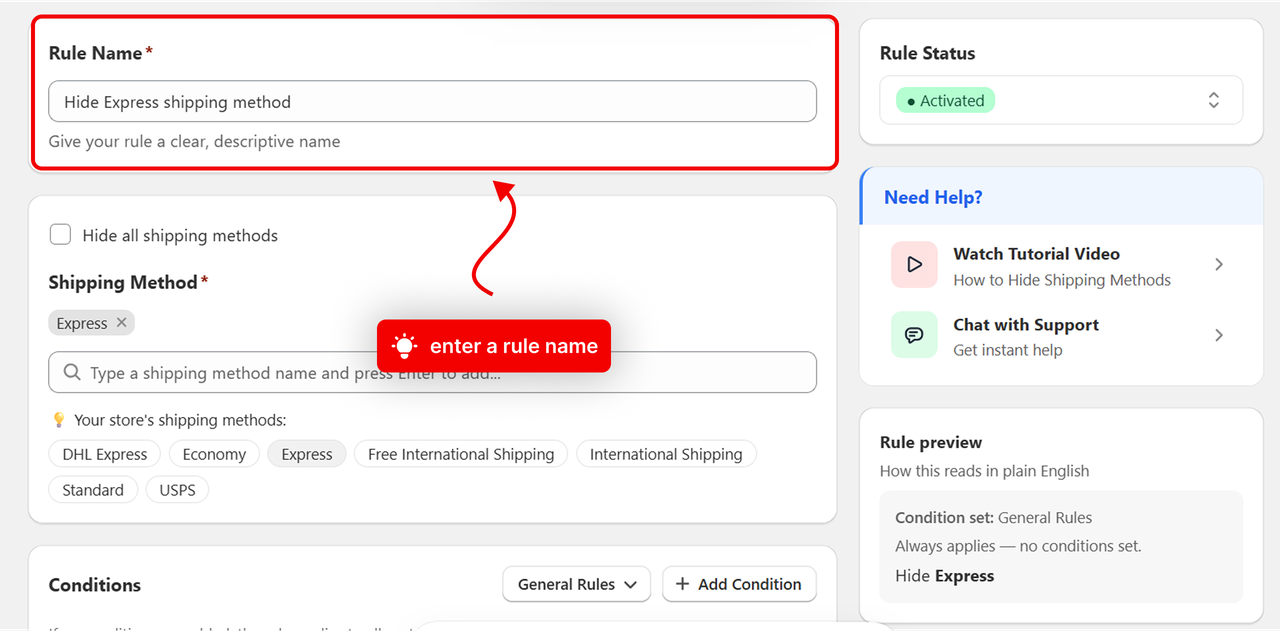Open the Rule Status Activated selector

click(x=1061, y=101)
